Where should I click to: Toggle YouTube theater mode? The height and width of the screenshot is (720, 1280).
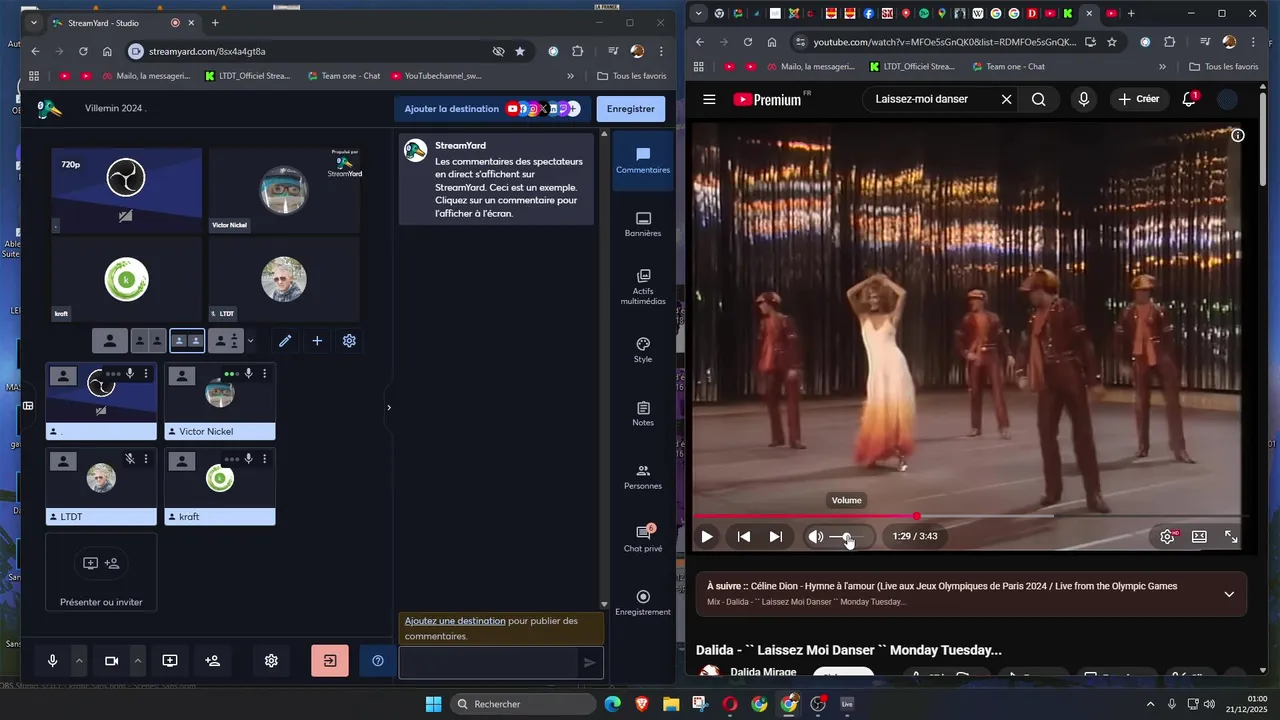tap(1199, 536)
